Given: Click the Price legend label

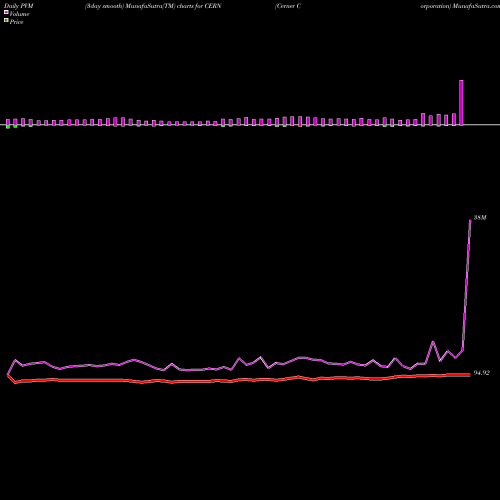Looking at the screenshot, I should tap(16, 22).
